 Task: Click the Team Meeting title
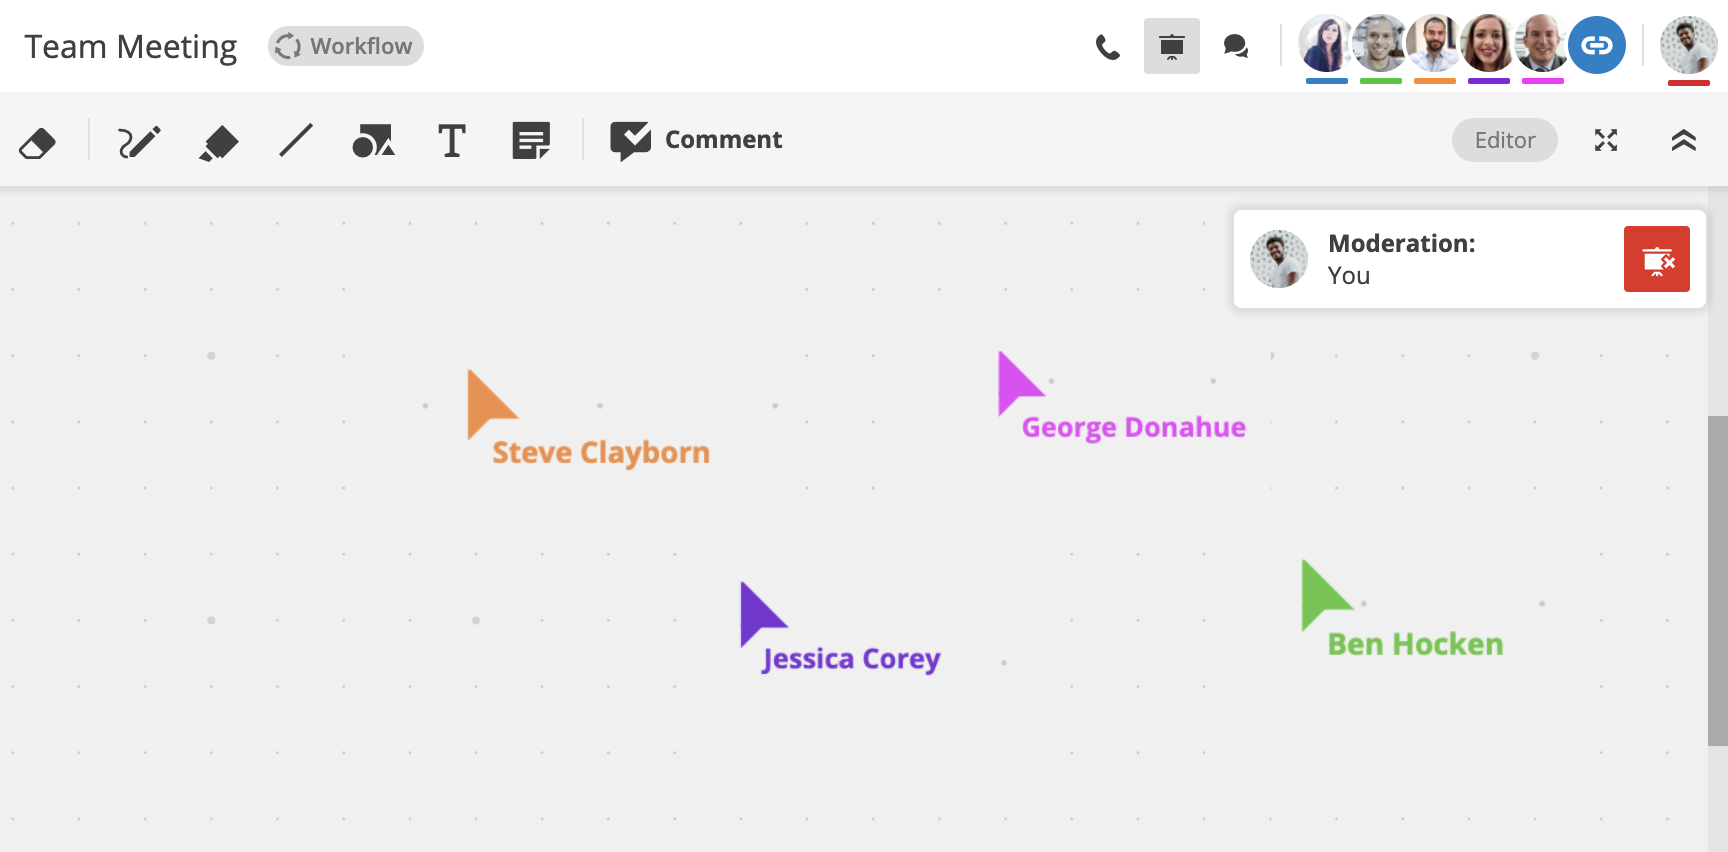(131, 47)
